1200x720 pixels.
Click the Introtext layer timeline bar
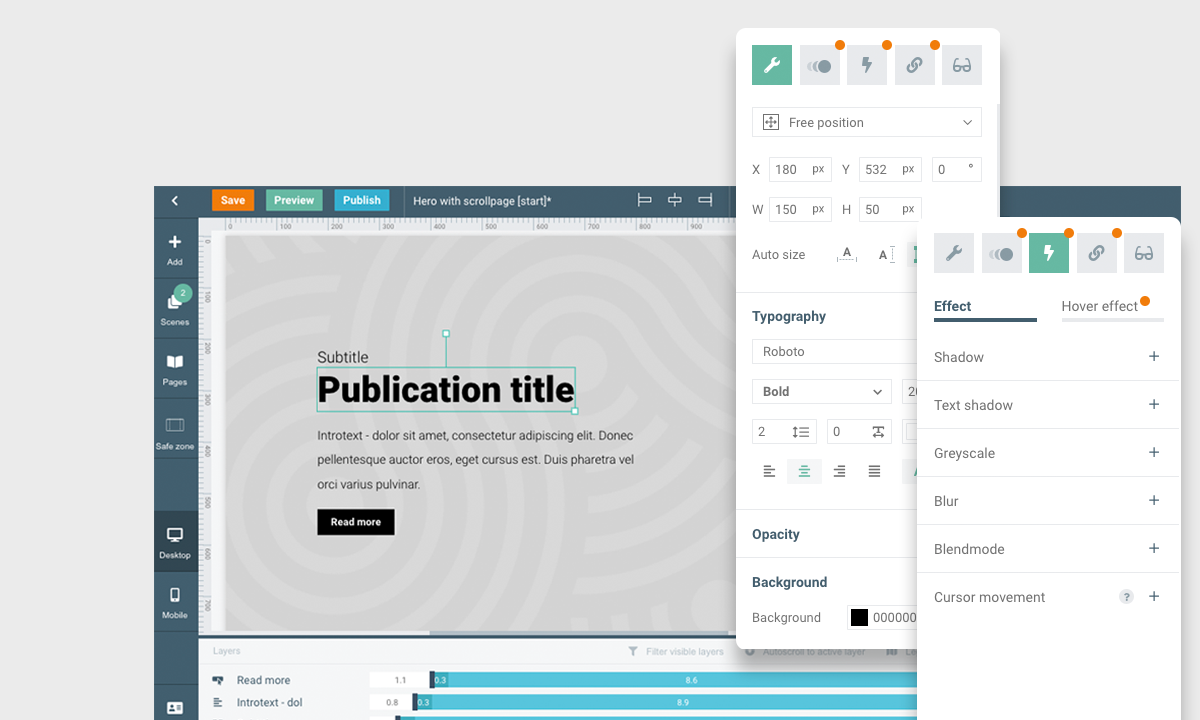click(666, 703)
